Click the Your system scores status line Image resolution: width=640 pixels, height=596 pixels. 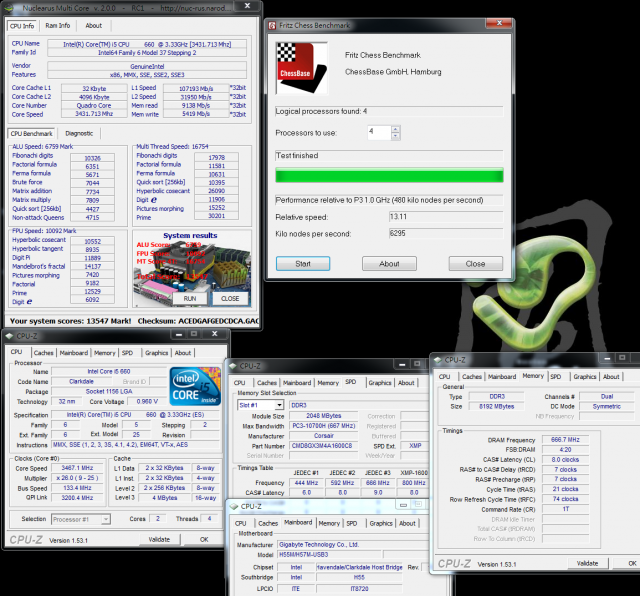click(133, 321)
